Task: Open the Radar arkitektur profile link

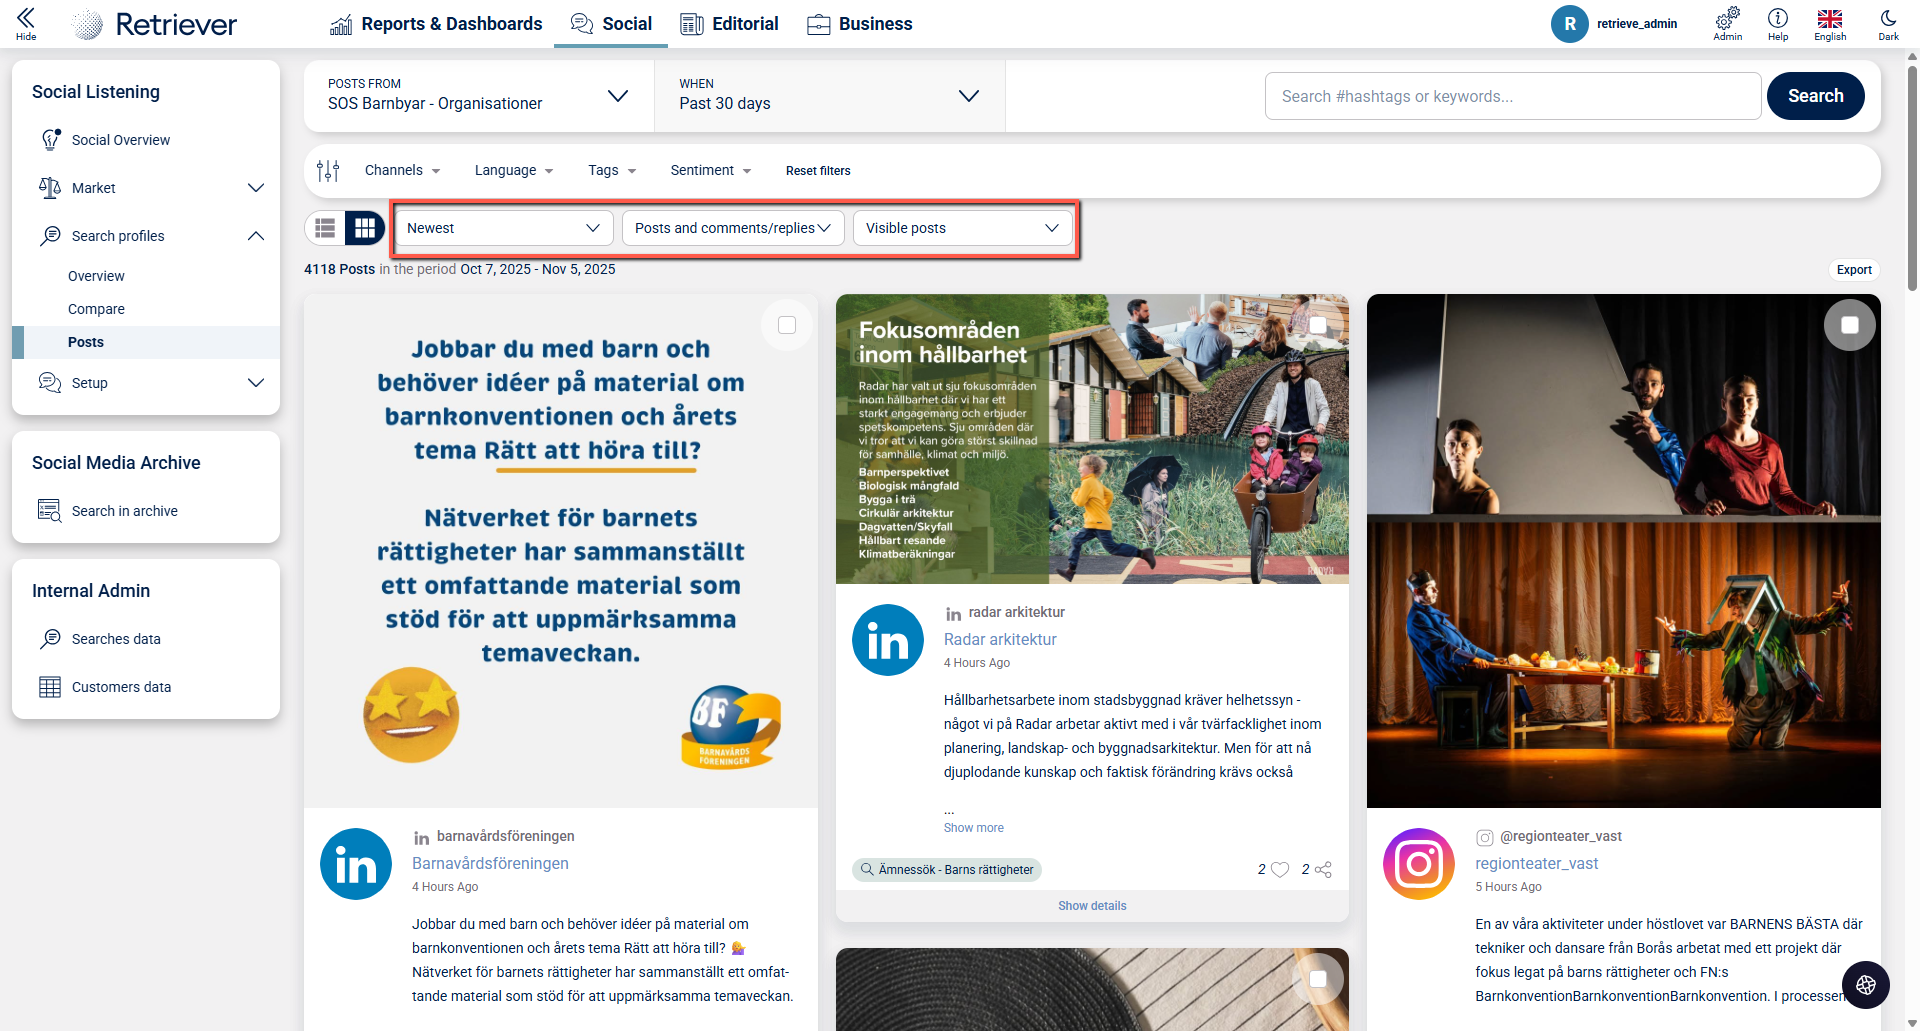Action: [x=1000, y=640]
